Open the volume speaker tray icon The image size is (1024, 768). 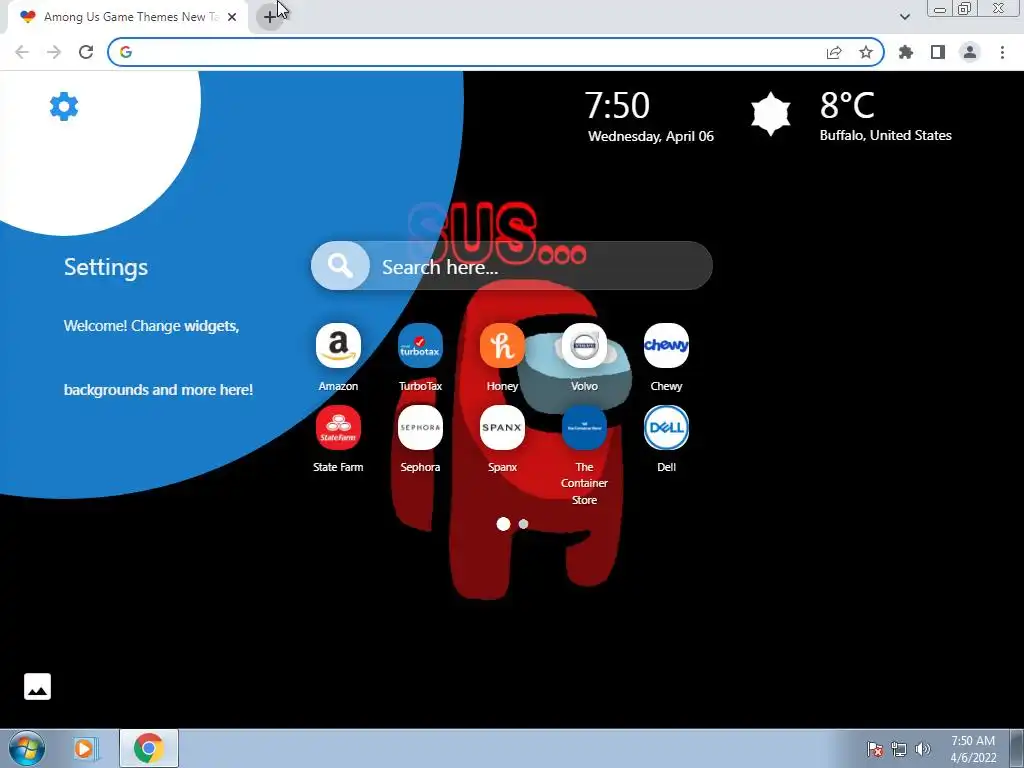923,749
